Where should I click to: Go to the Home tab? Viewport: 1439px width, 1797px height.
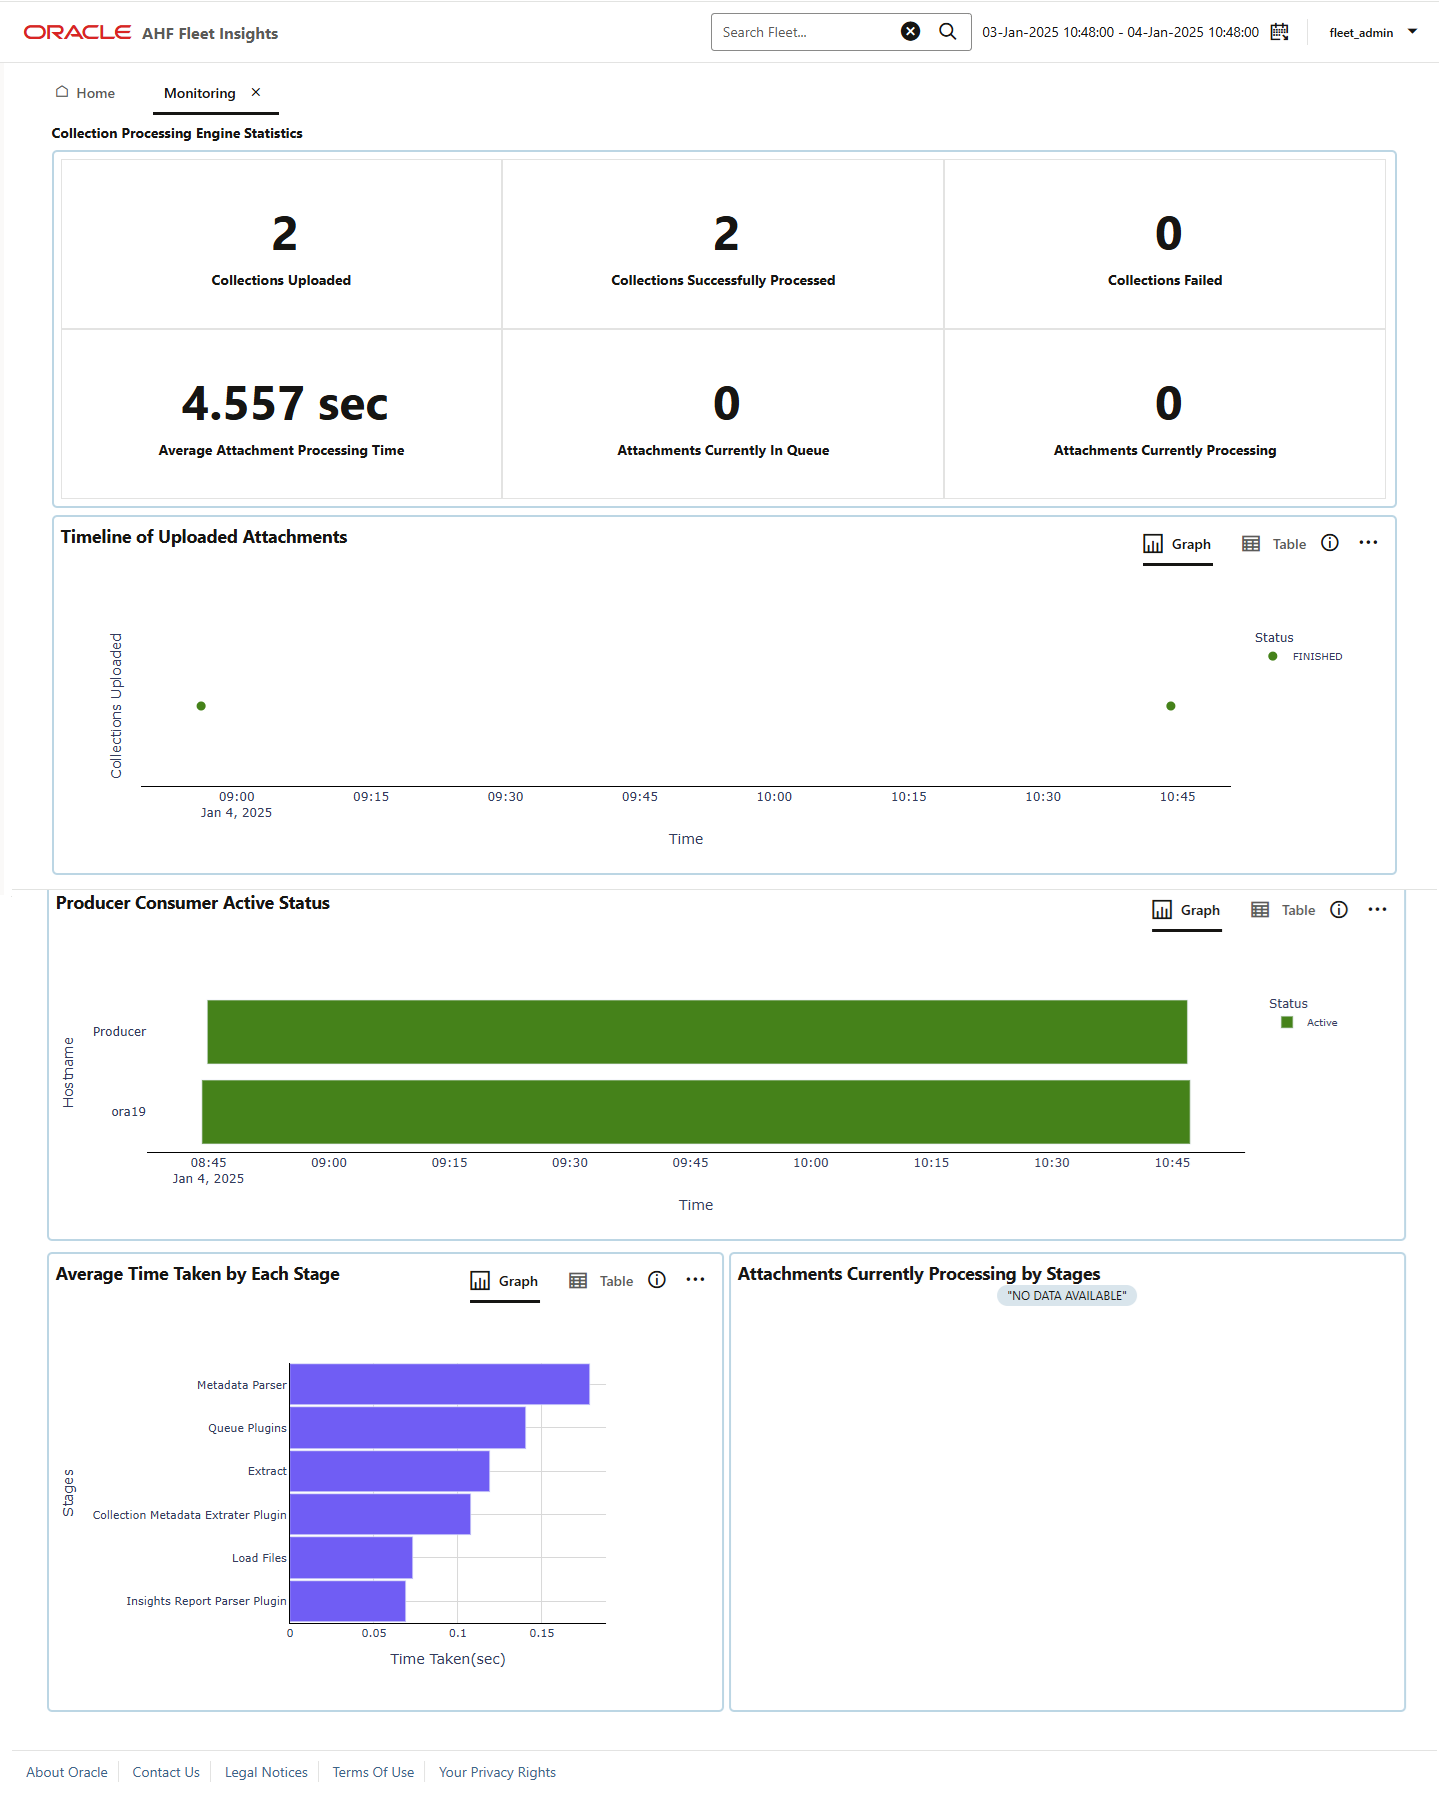85,93
